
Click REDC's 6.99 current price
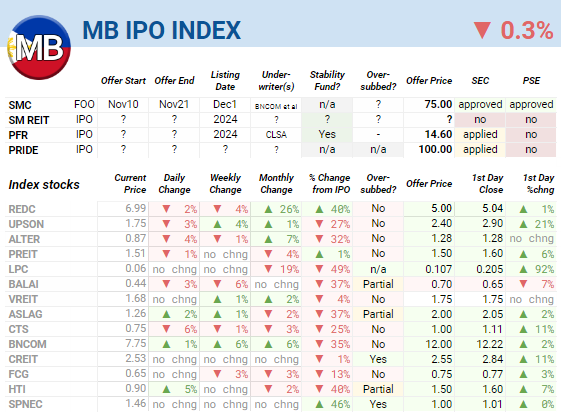click(x=136, y=208)
